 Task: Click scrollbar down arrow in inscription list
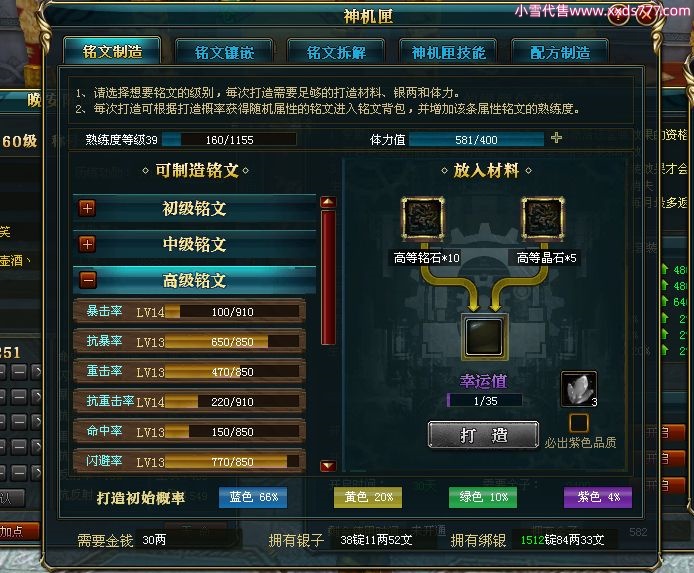tap(328, 465)
